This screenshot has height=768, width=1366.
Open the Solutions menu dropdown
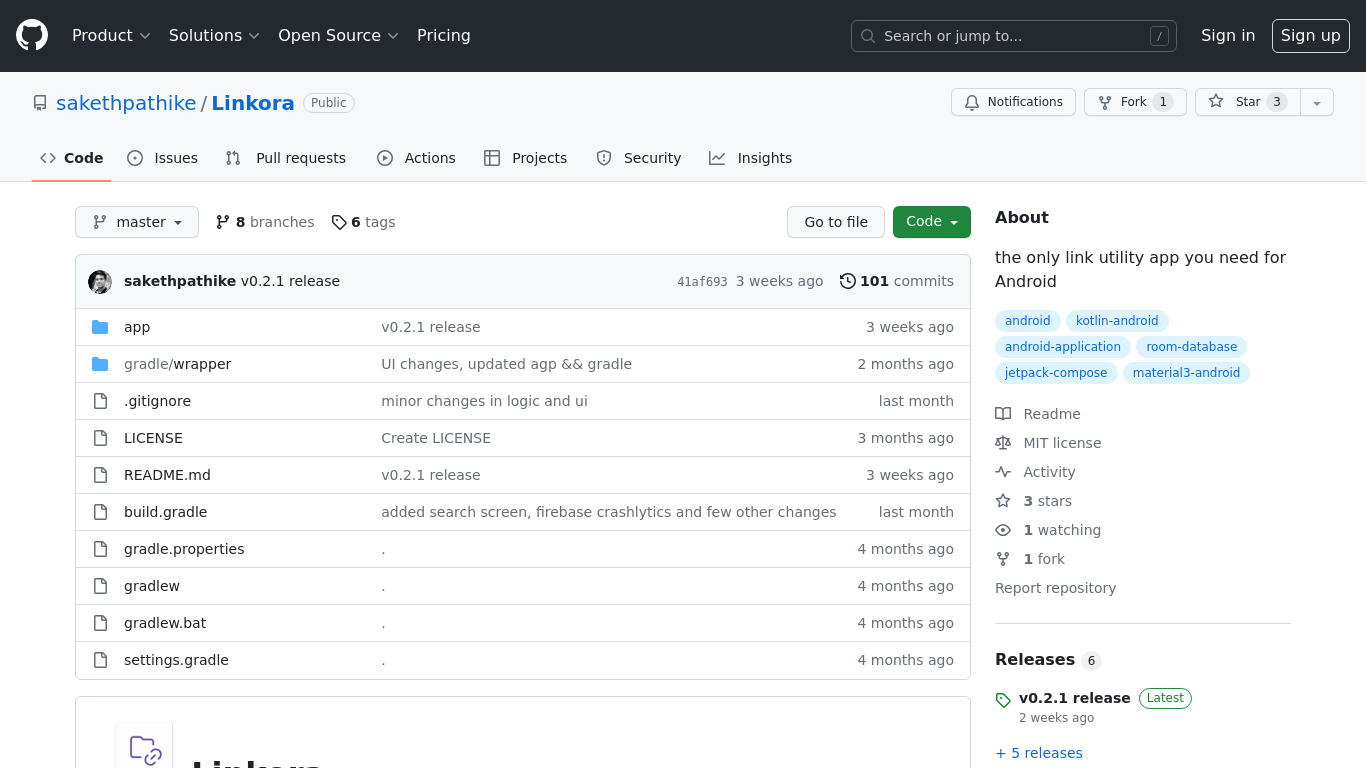click(x=214, y=36)
